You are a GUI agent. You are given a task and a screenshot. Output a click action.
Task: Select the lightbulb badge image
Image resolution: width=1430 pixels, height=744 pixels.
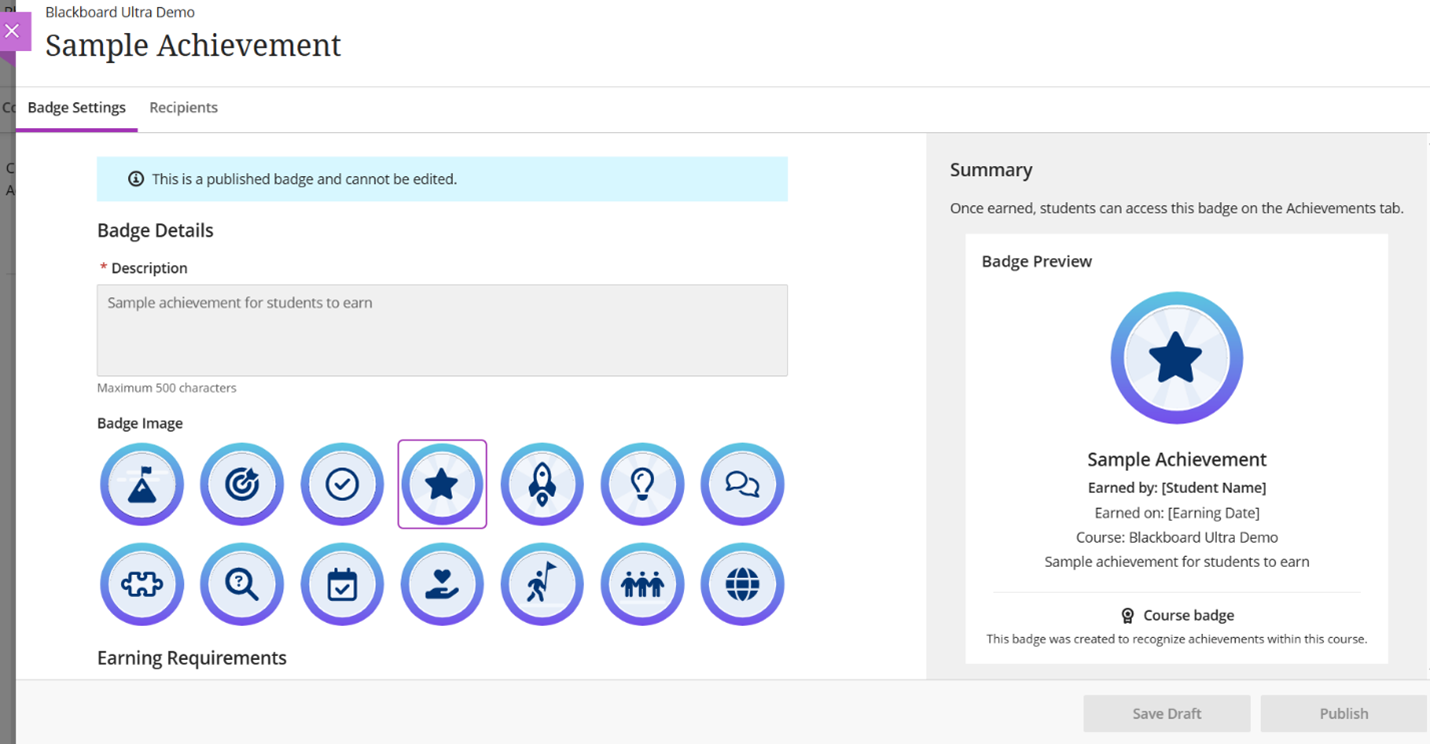[642, 485]
